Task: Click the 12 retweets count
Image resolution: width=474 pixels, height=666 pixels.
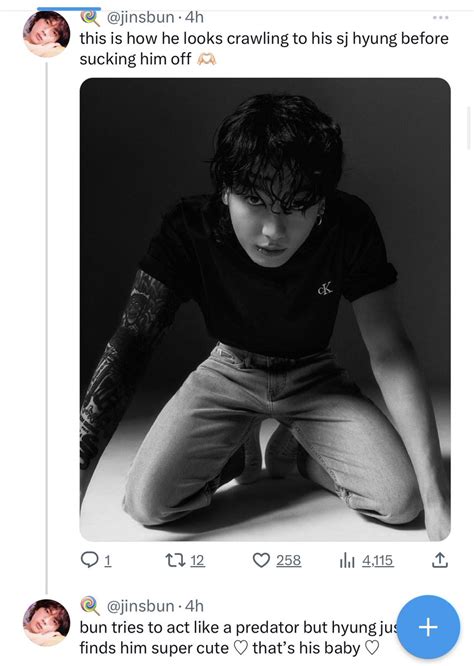Action: [x=197, y=561]
